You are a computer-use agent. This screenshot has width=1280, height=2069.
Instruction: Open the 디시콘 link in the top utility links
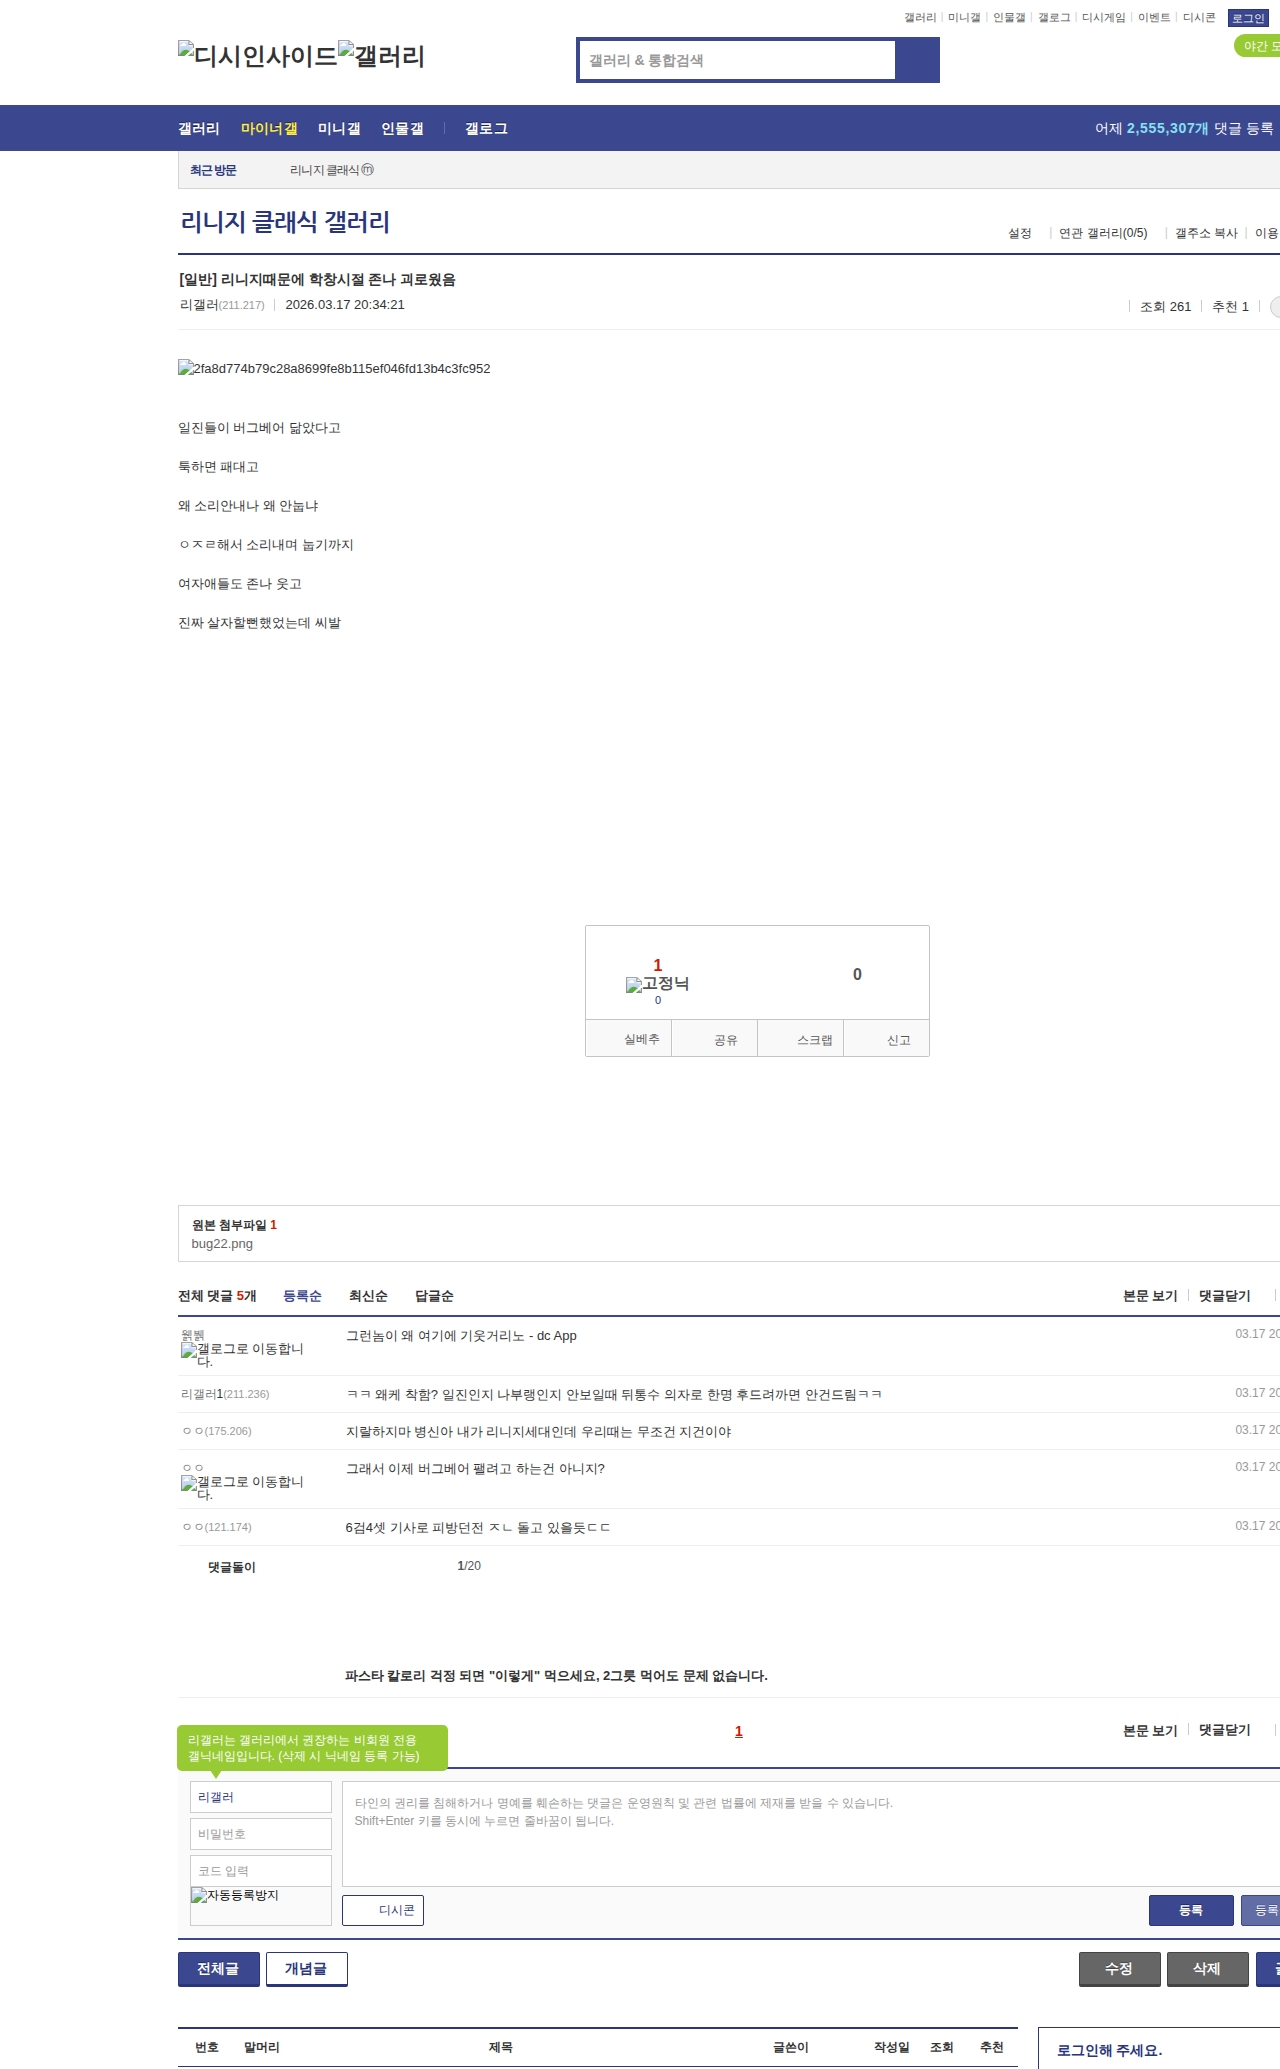[1199, 17]
